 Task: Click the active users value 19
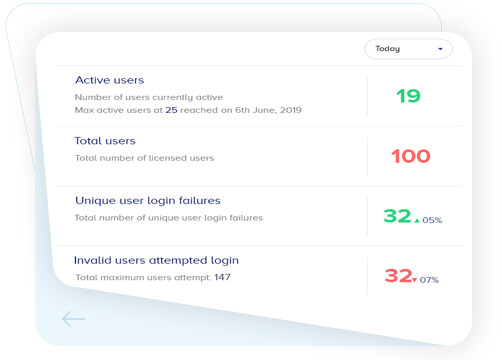point(408,96)
